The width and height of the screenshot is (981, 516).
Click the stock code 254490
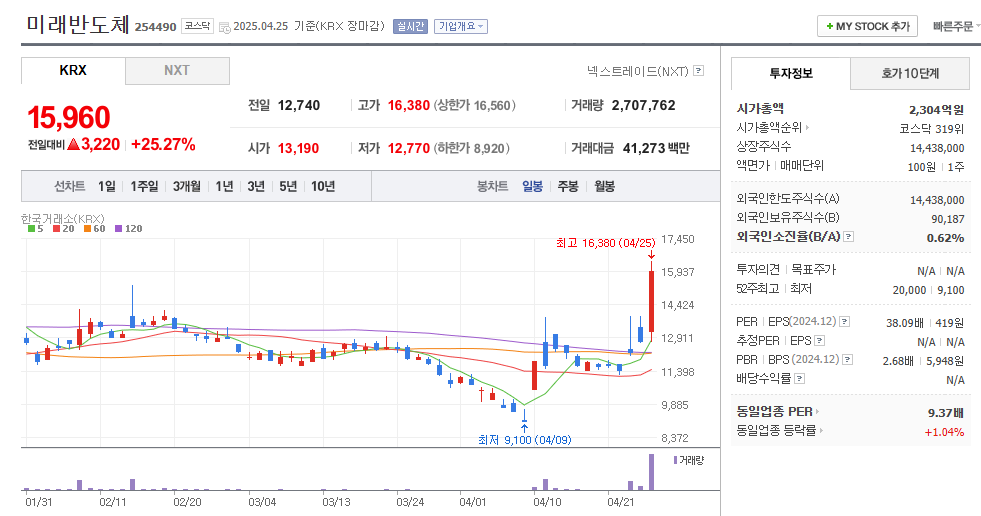point(156,27)
